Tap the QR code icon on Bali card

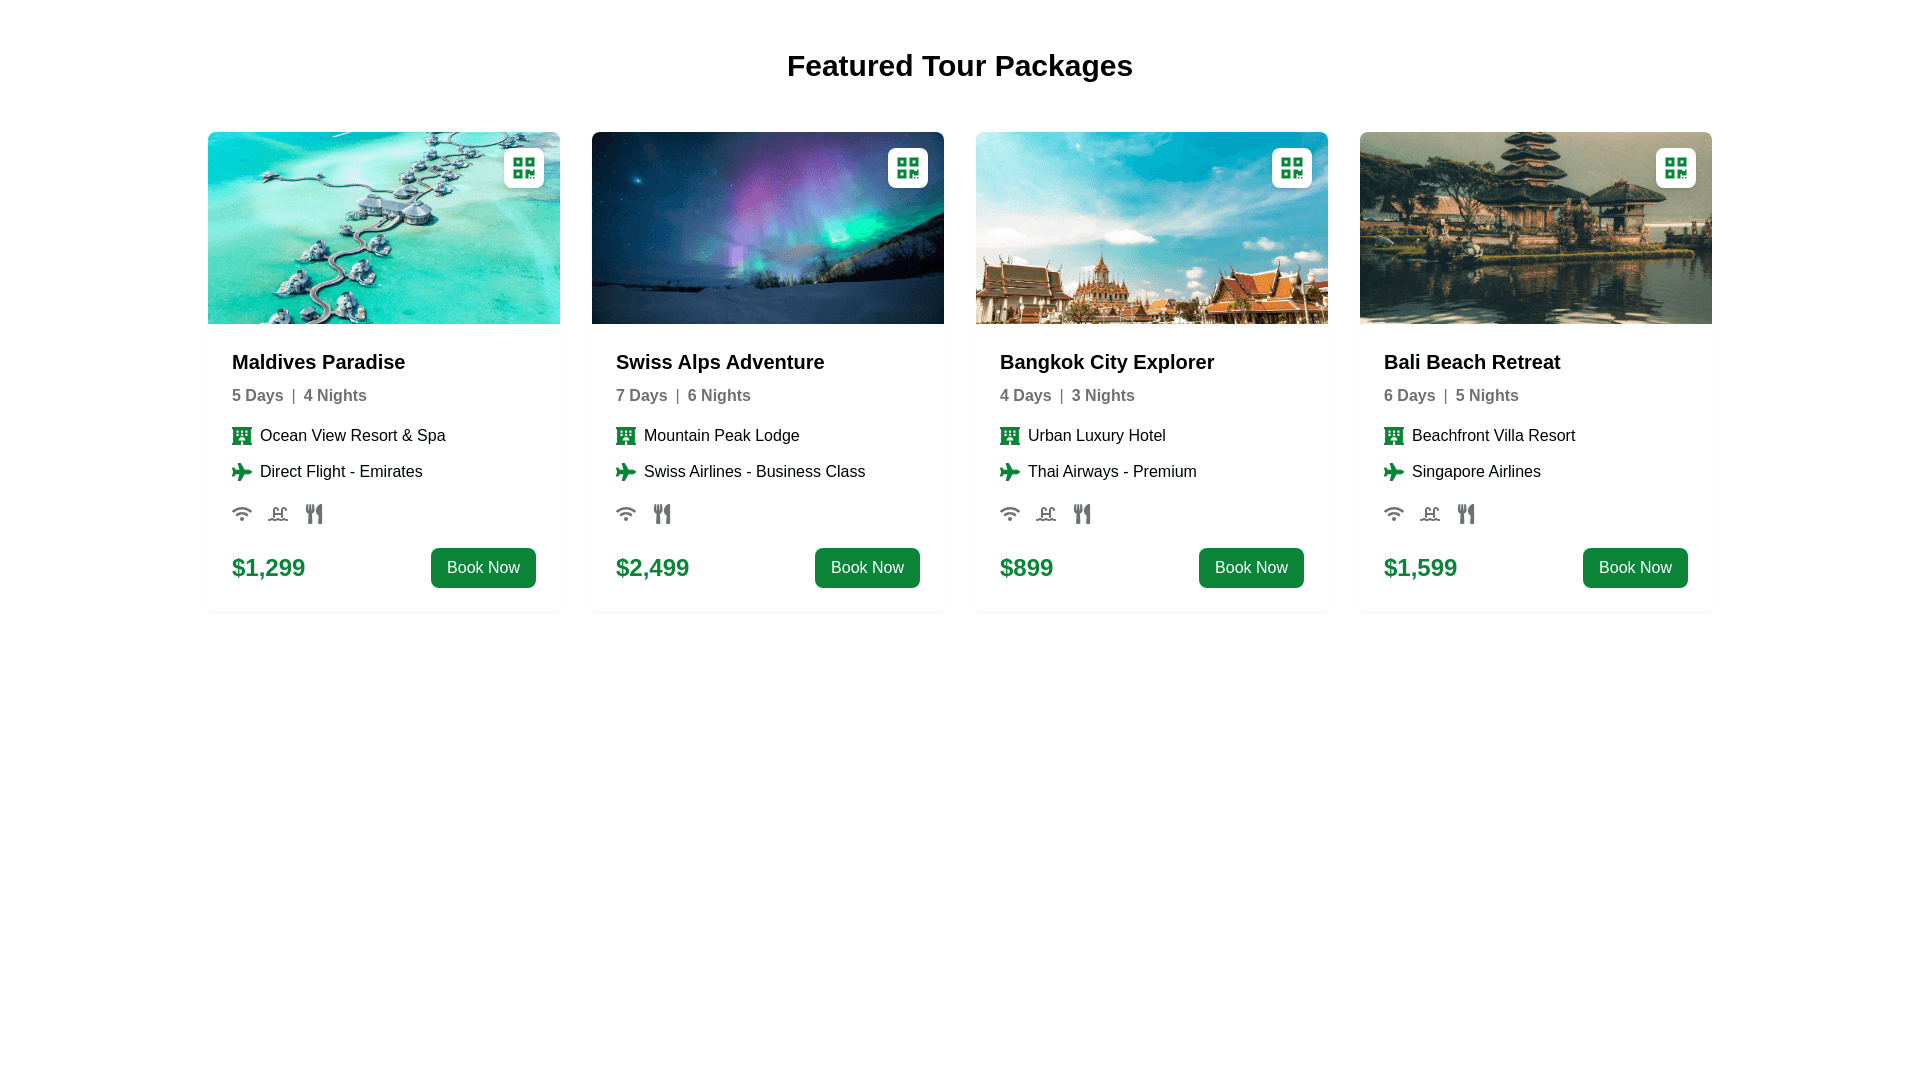coord(1676,168)
